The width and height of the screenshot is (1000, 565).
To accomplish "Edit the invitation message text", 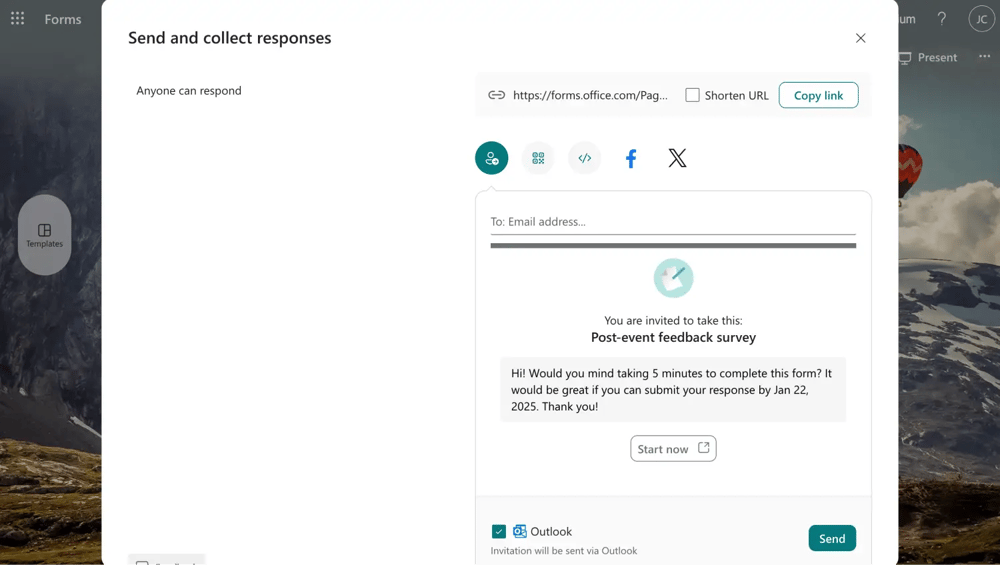I will (673, 390).
